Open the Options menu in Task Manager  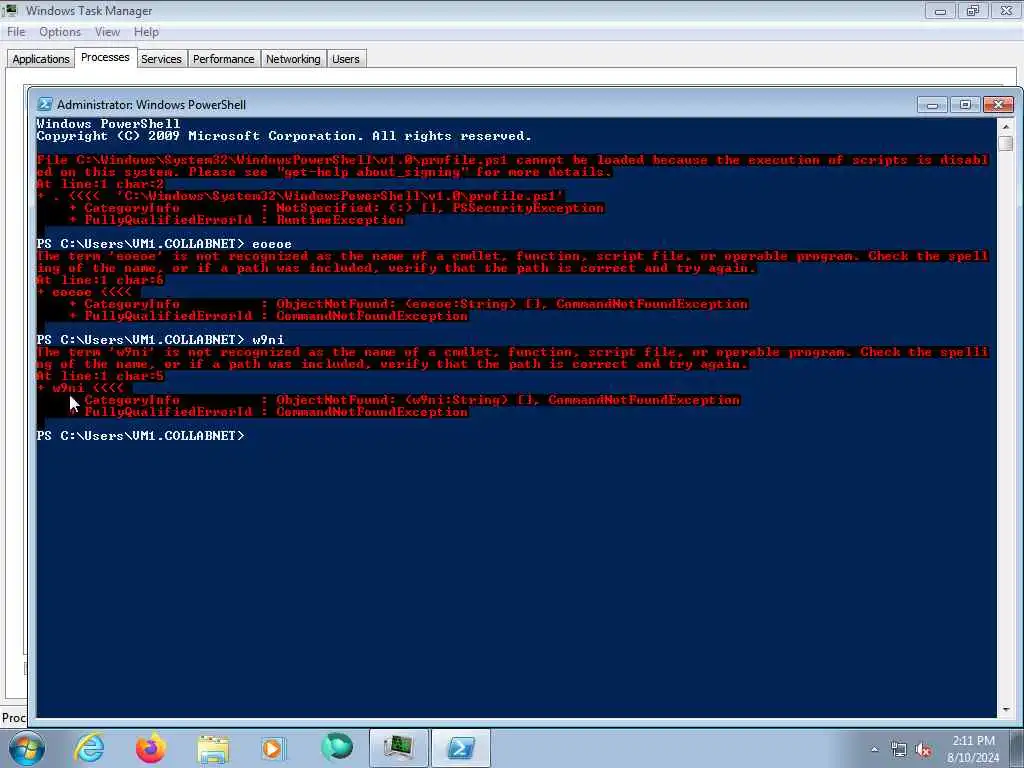tap(59, 32)
